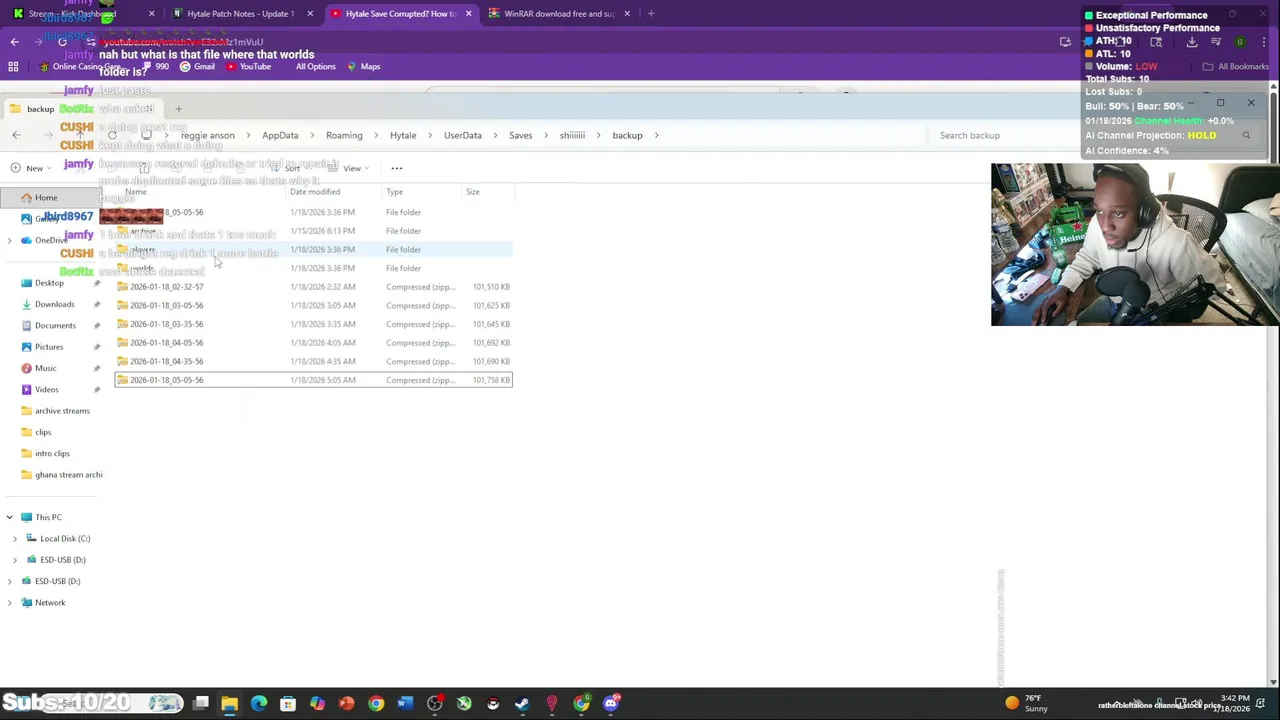Image resolution: width=1280 pixels, height=720 pixels.
Task: Open File Explorer from the taskbar
Action: pos(229,704)
